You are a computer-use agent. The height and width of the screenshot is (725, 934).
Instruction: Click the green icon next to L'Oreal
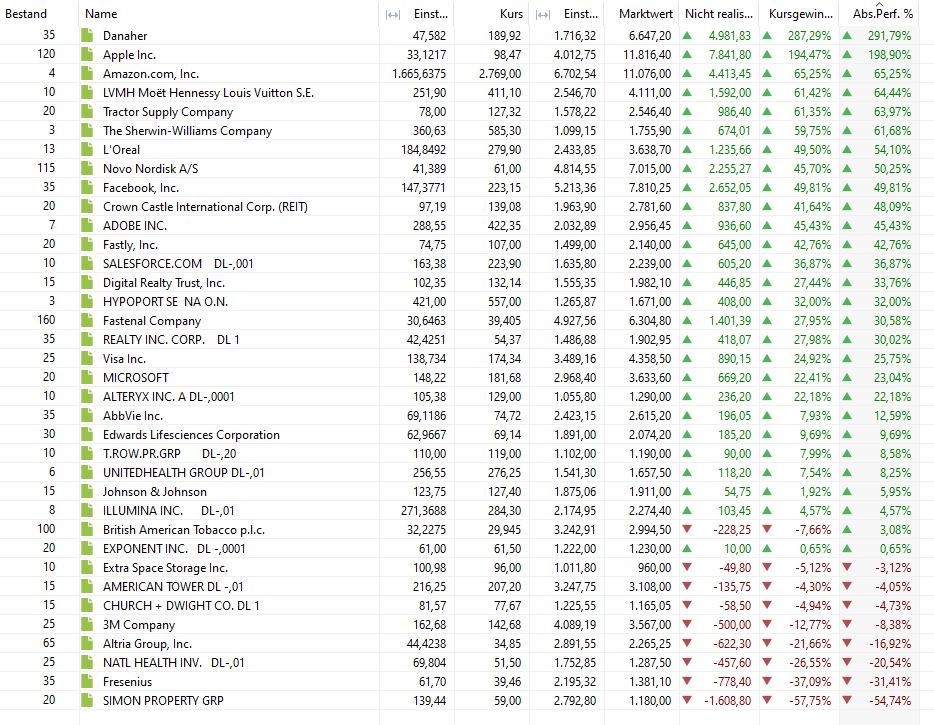[87, 150]
